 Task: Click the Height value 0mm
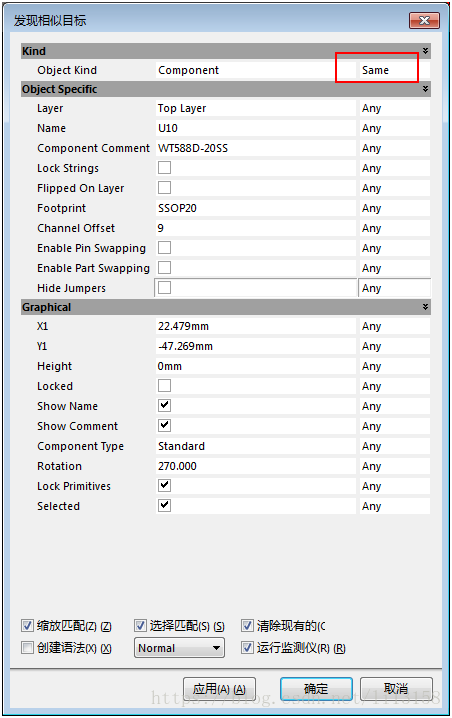(256, 366)
